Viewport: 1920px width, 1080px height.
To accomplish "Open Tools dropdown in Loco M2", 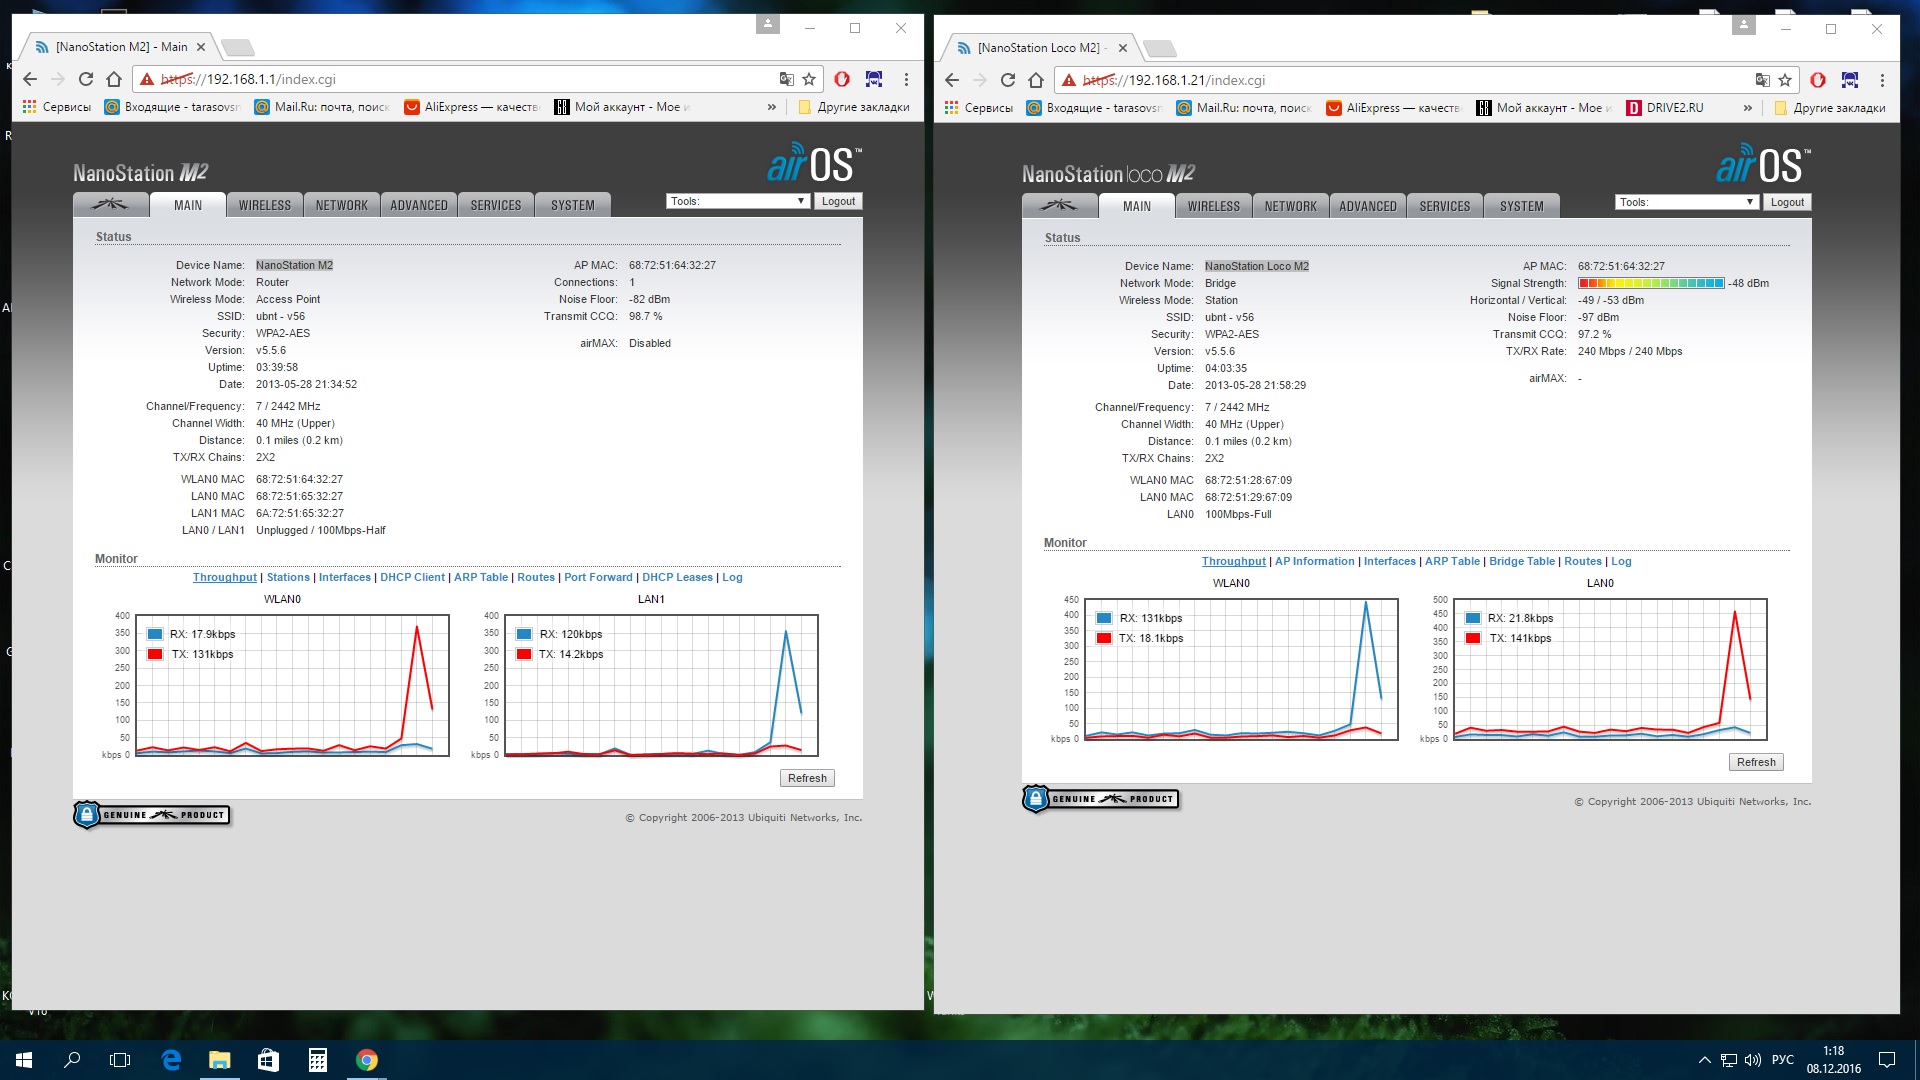I will point(1686,202).
